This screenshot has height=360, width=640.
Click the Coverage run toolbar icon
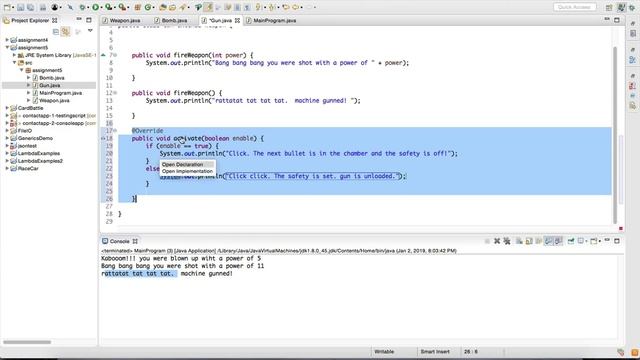[109, 7]
